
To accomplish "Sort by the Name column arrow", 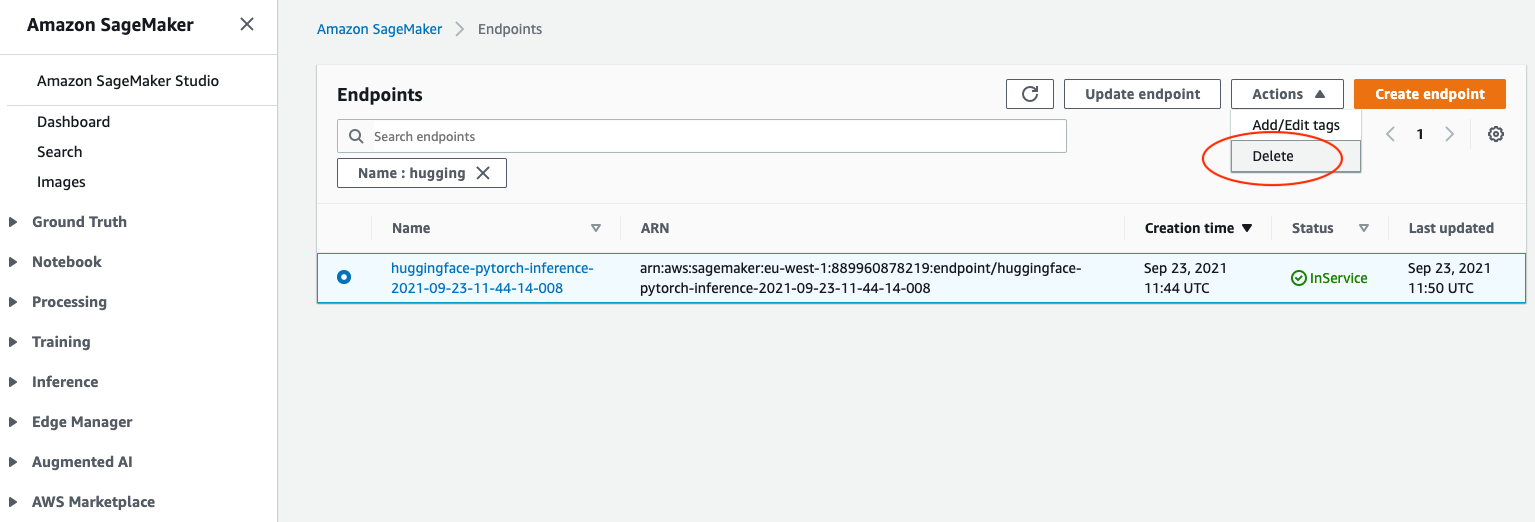I will pyautogui.click(x=596, y=228).
